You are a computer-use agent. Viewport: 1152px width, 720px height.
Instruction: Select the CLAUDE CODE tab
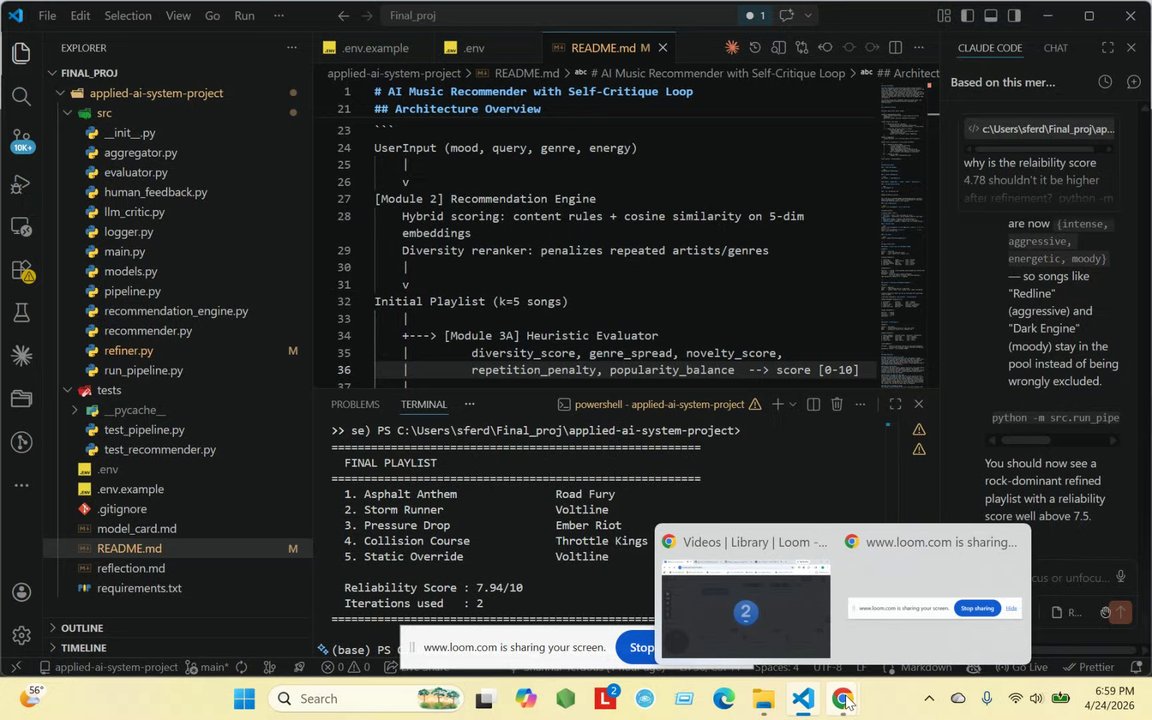click(x=990, y=48)
